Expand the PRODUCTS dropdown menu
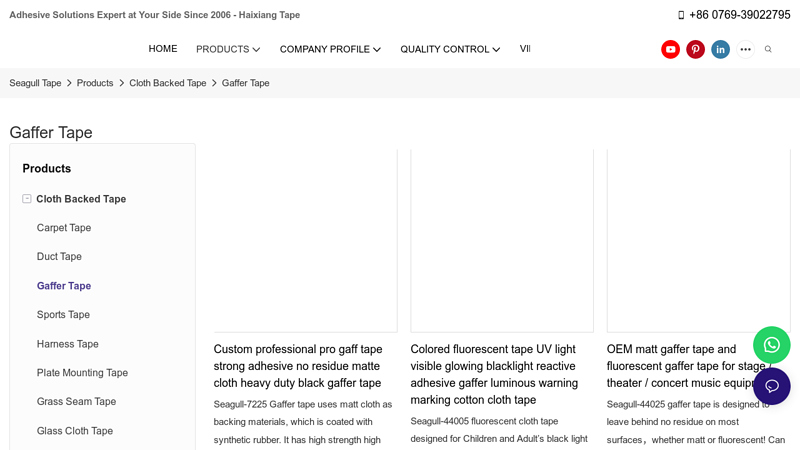The width and height of the screenshot is (800, 450). [228, 49]
